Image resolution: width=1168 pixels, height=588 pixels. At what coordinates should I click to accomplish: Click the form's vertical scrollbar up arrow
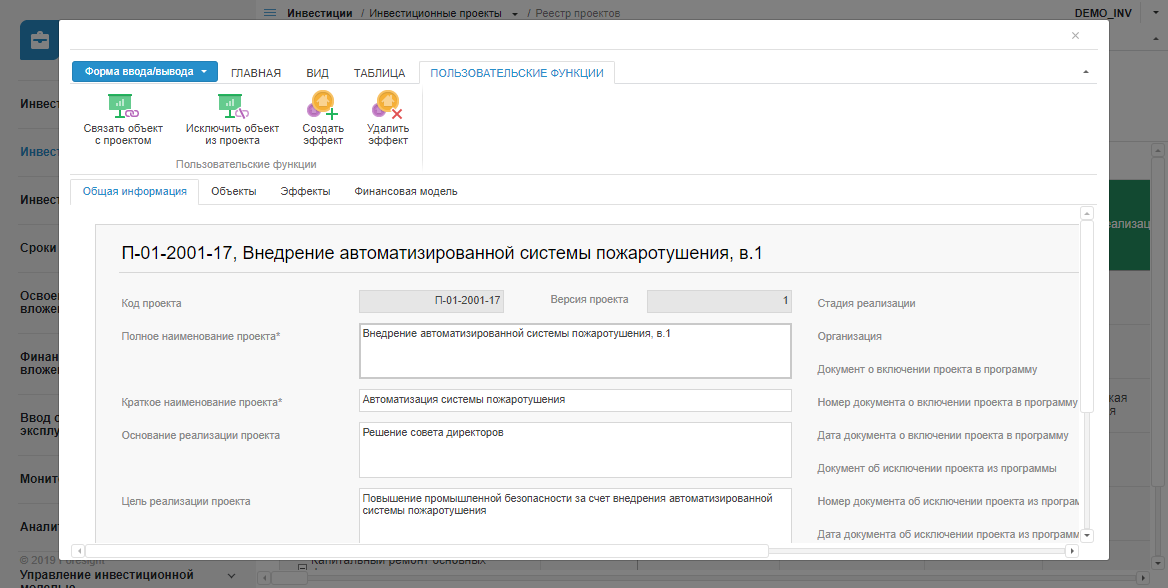(x=1087, y=213)
